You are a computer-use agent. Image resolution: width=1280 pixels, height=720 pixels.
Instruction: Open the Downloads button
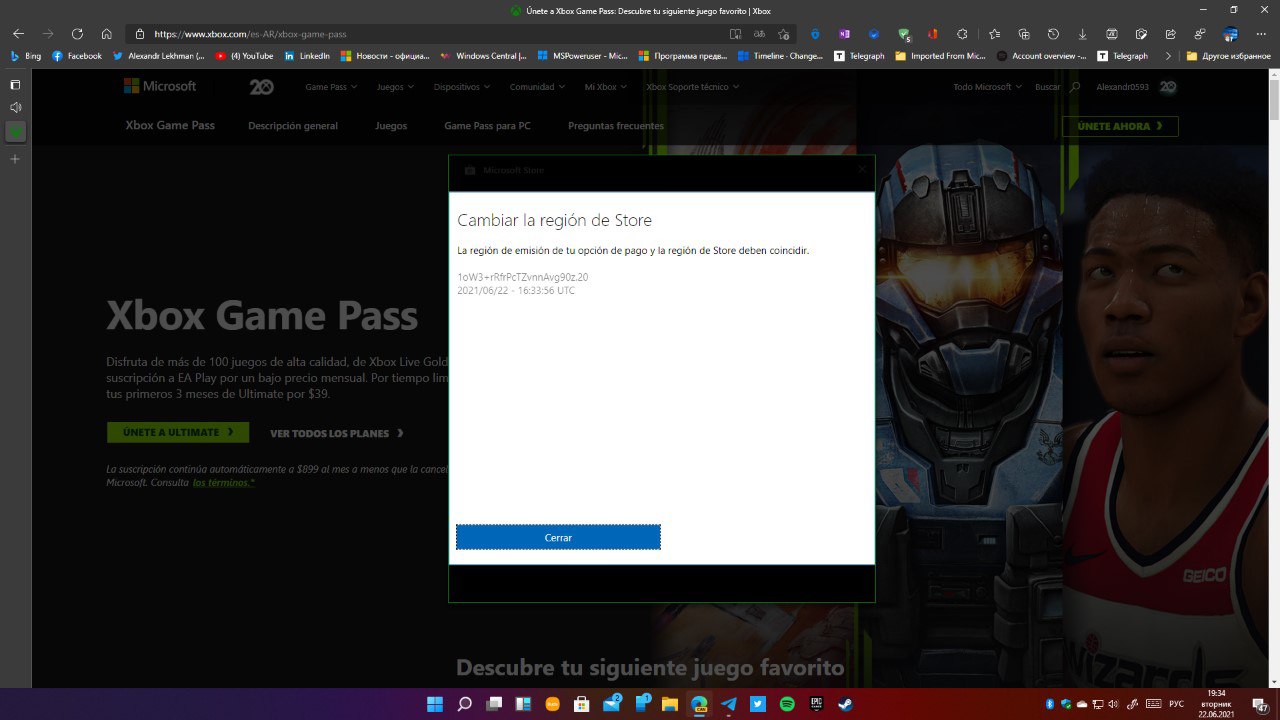click(x=1082, y=34)
